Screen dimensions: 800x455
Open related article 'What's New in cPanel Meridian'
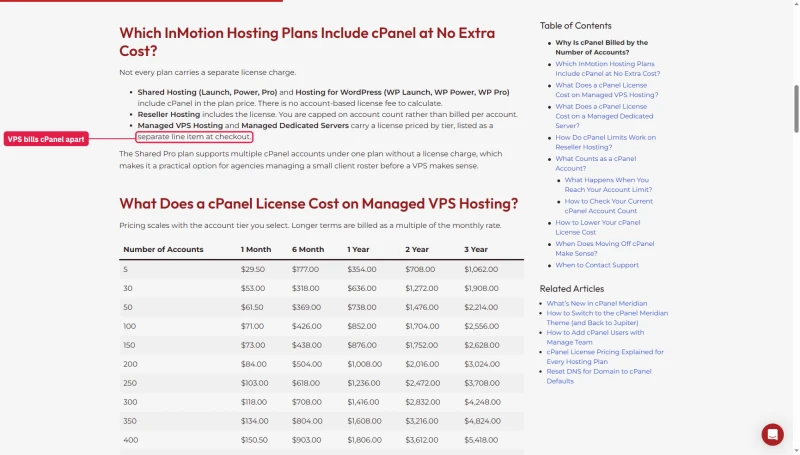click(596, 304)
